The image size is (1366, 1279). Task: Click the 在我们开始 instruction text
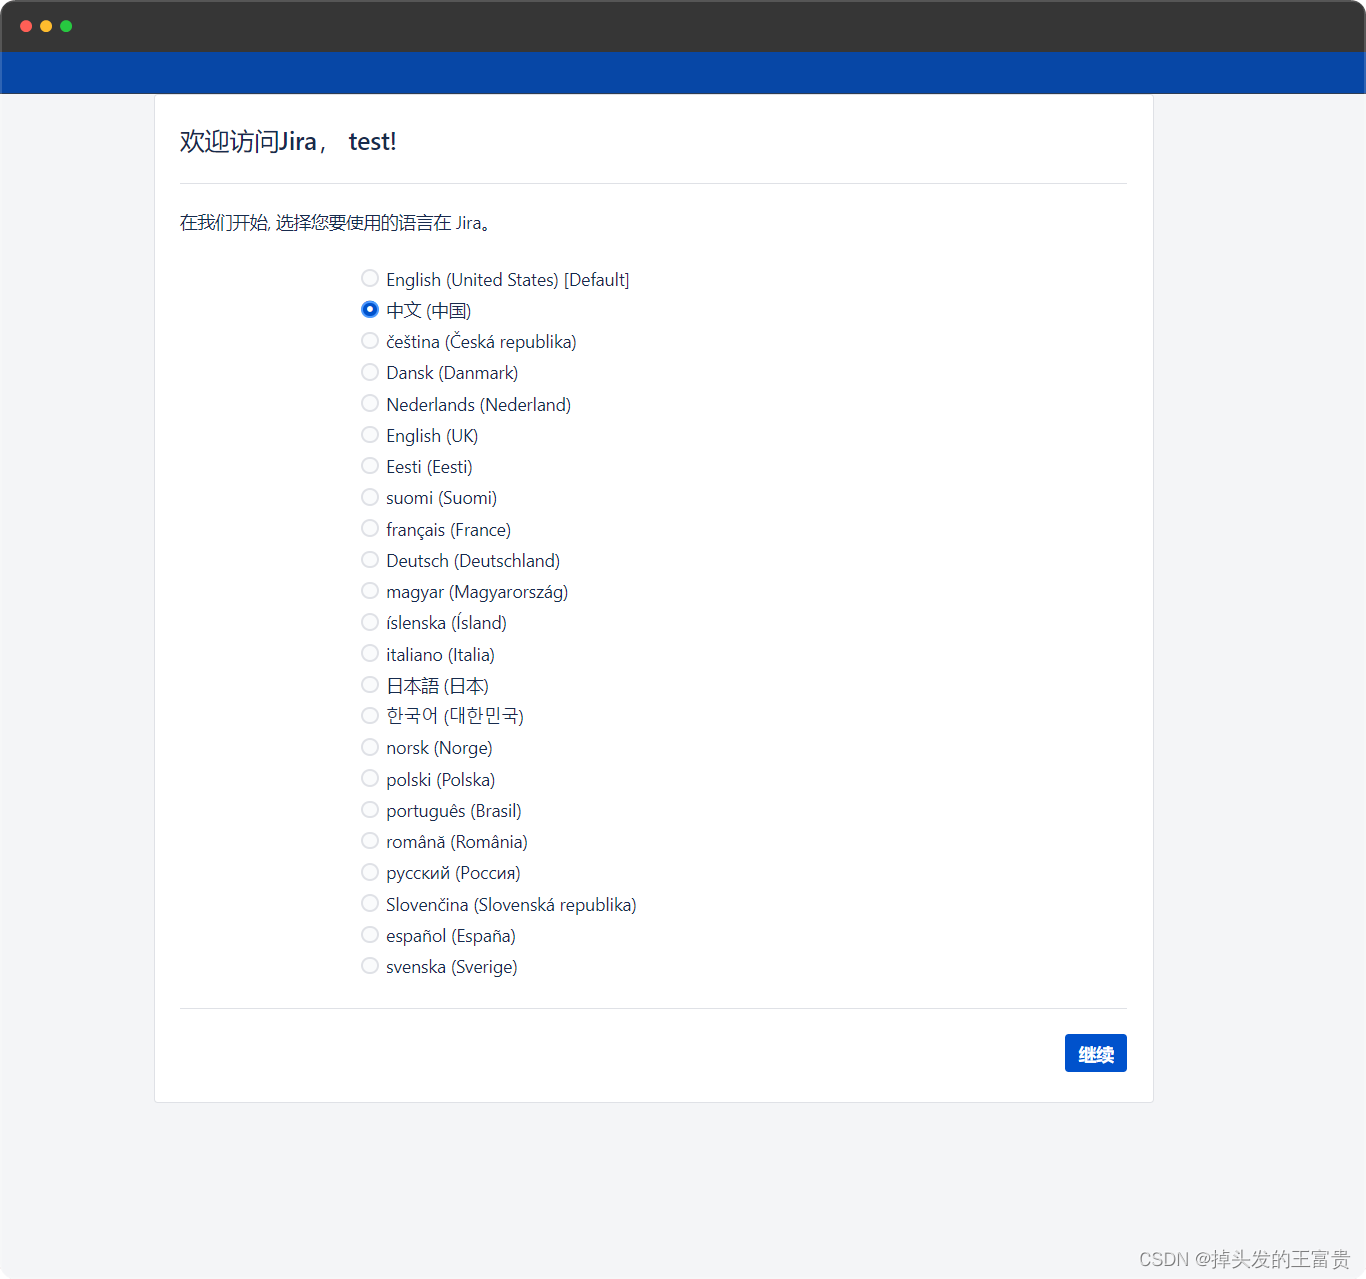[x=335, y=223]
